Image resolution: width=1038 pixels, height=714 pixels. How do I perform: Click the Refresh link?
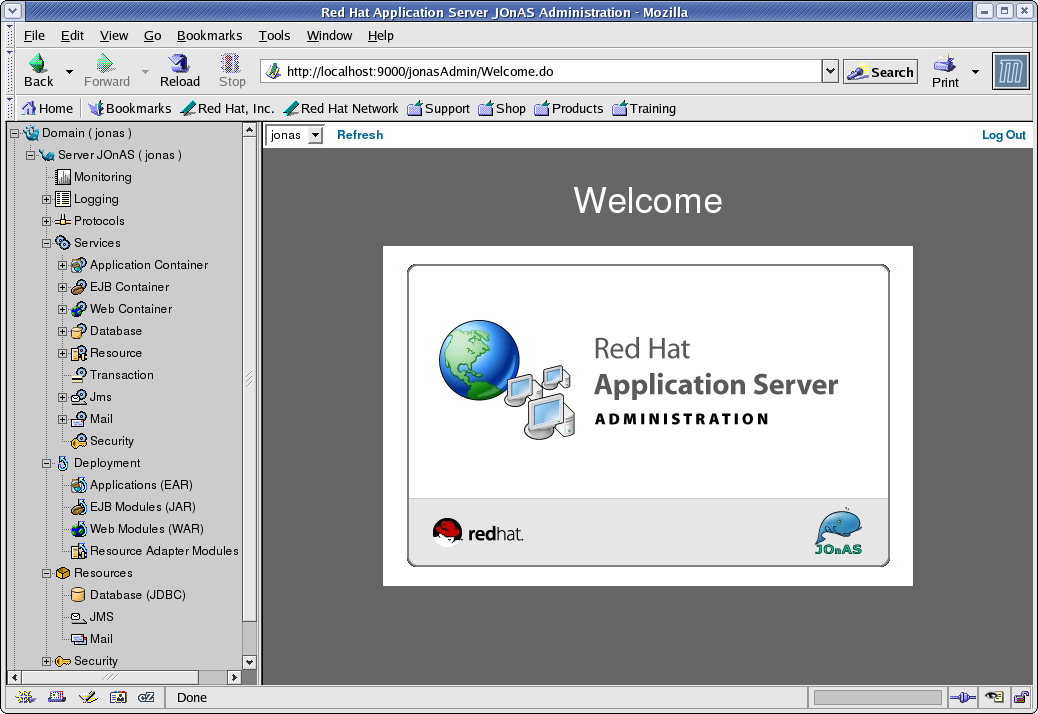[359, 135]
